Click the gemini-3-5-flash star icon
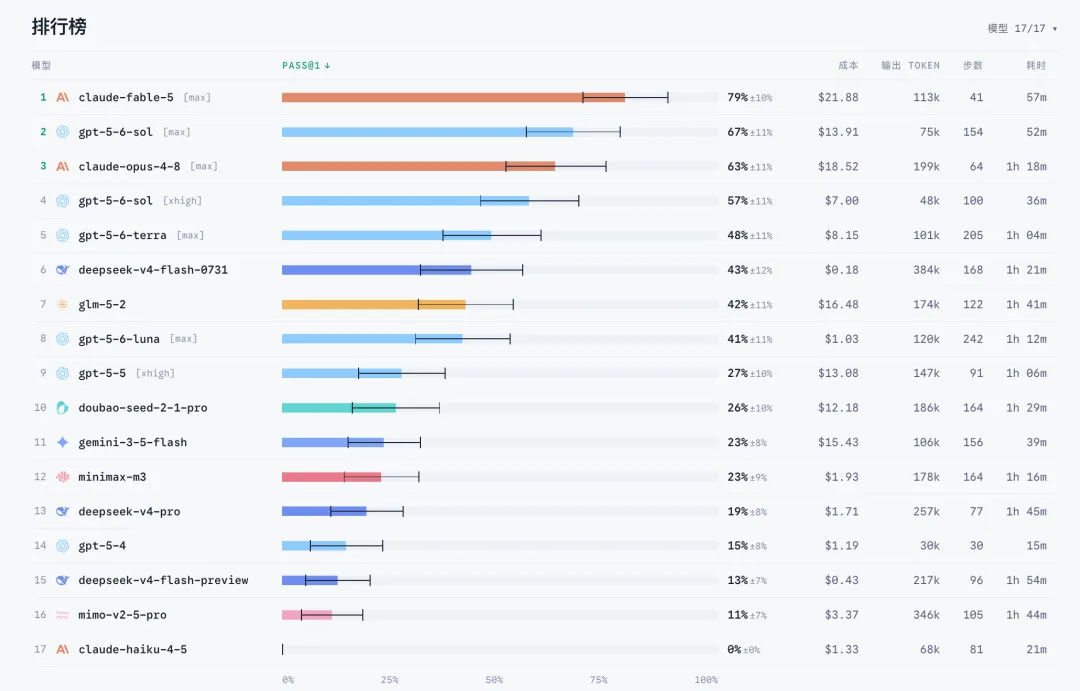 point(63,442)
